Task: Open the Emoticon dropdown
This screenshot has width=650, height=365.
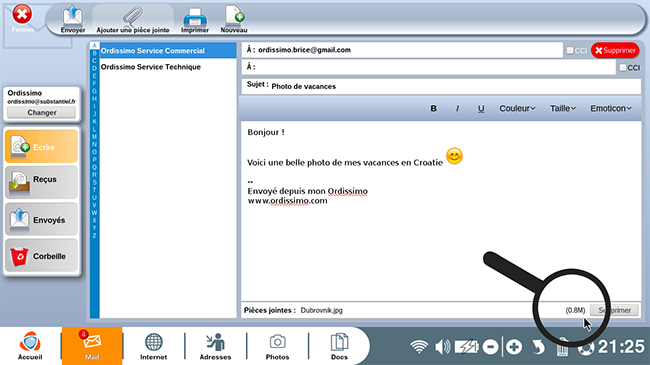Action: click(x=611, y=108)
